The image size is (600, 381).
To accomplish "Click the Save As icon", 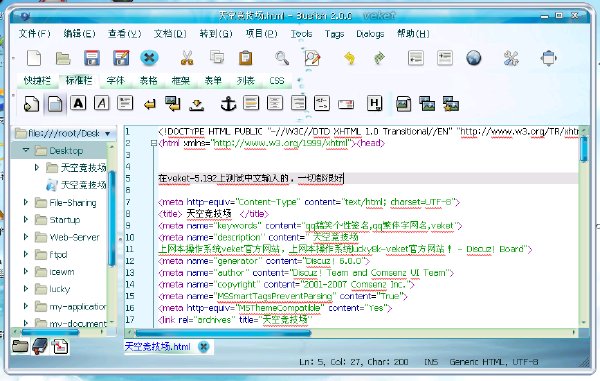I will coord(121,58).
